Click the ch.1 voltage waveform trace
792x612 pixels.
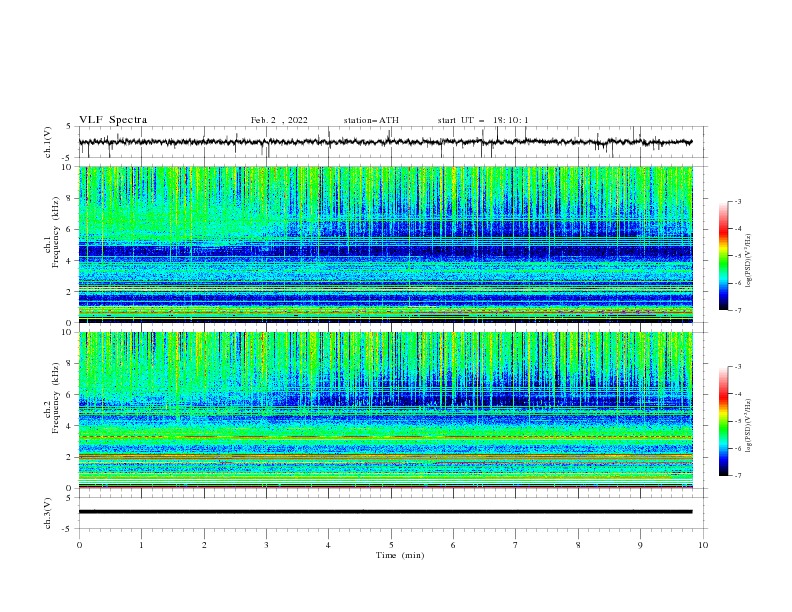(x=385, y=142)
